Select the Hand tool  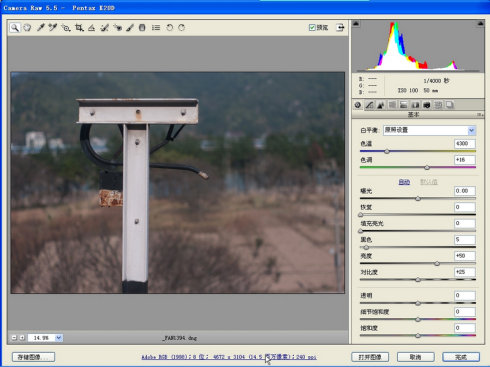coord(27,28)
